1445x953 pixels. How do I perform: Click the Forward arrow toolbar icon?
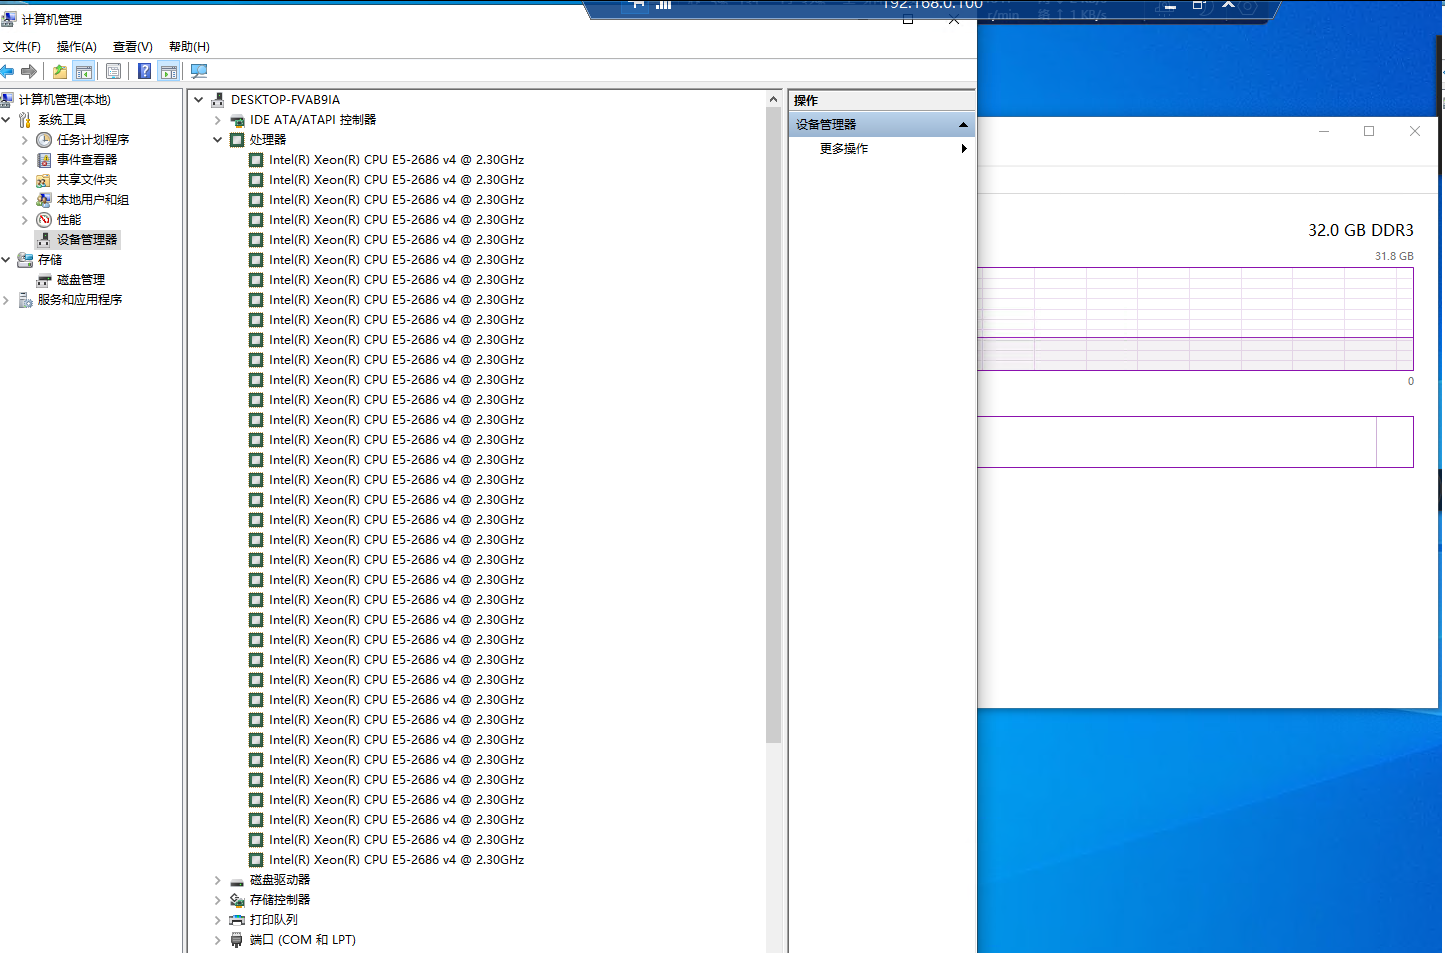pos(29,71)
